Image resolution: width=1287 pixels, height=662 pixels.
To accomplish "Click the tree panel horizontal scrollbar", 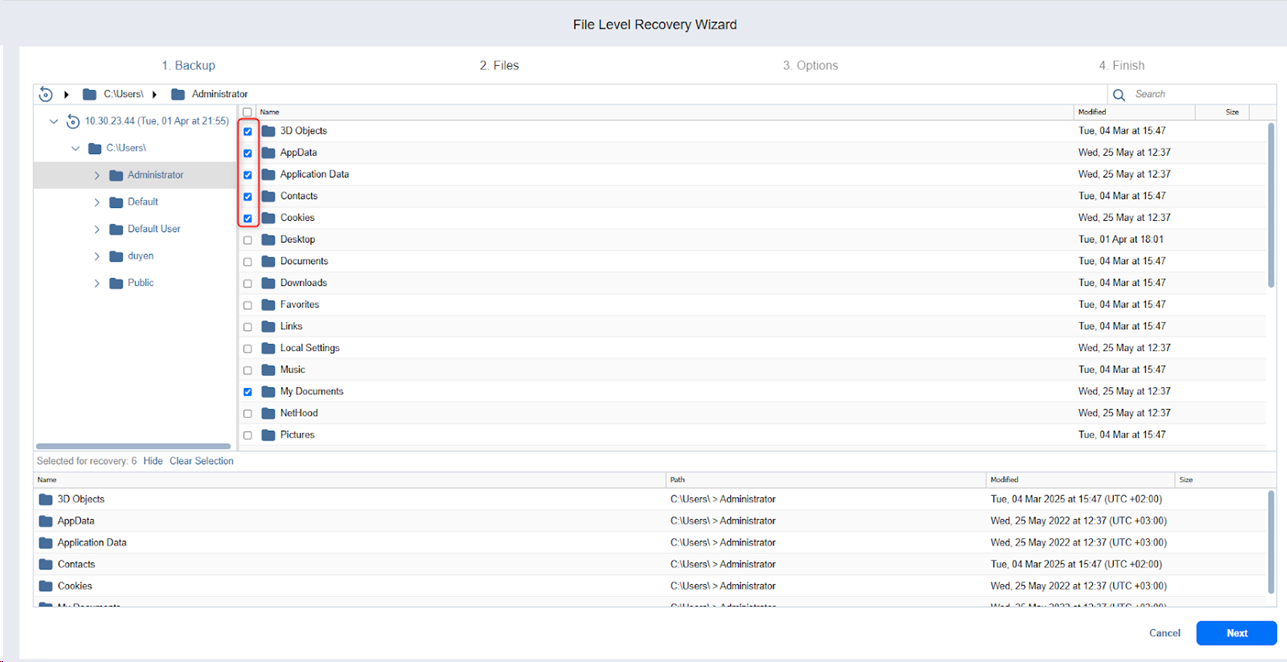I will coord(133,446).
